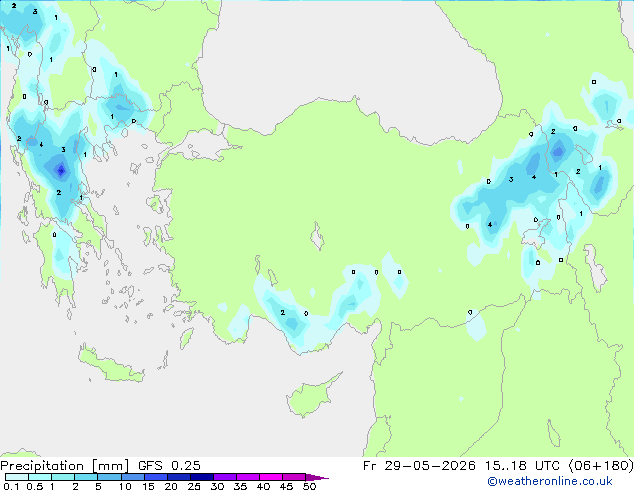
Task: Click the "0.1" legend scale label
Action: point(11,486)
